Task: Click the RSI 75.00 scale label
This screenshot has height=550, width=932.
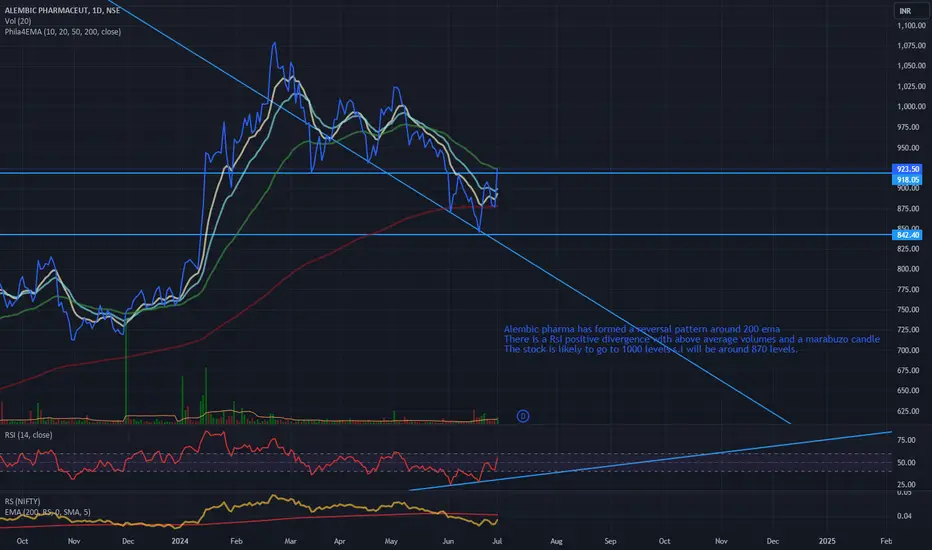Action: (x=906, y=440)
